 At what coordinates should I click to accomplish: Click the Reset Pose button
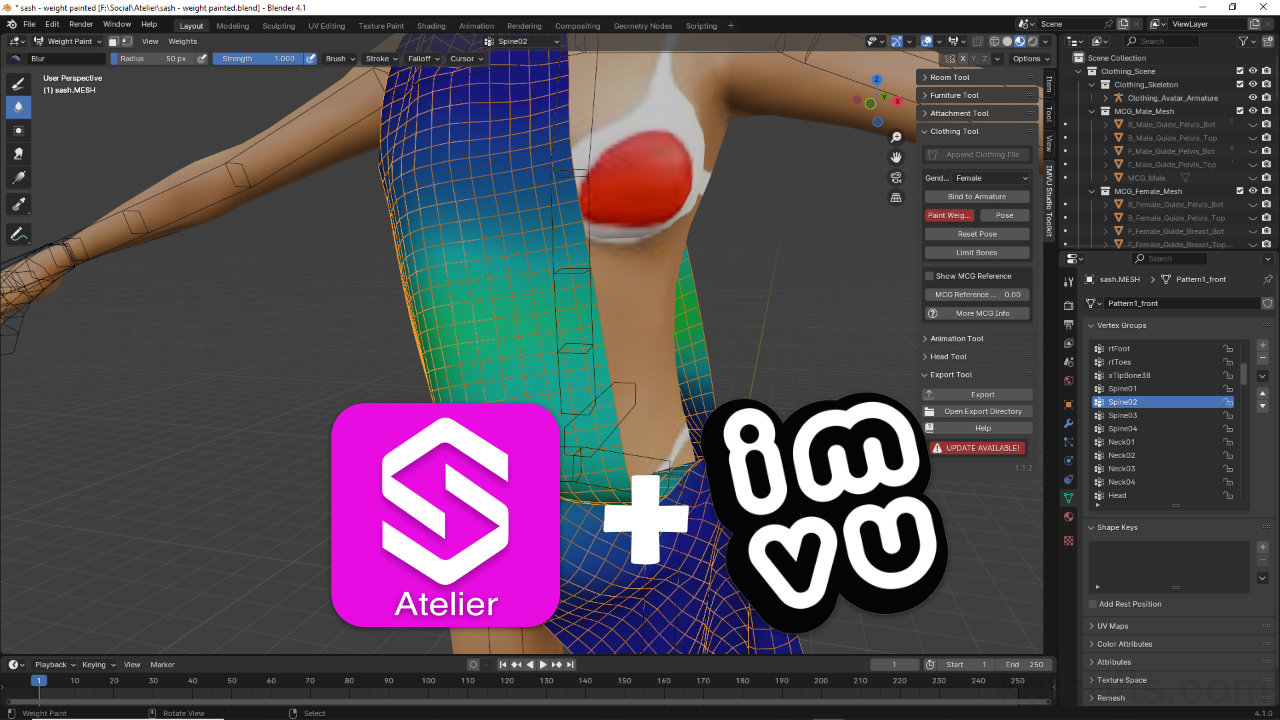coord(977,234)
